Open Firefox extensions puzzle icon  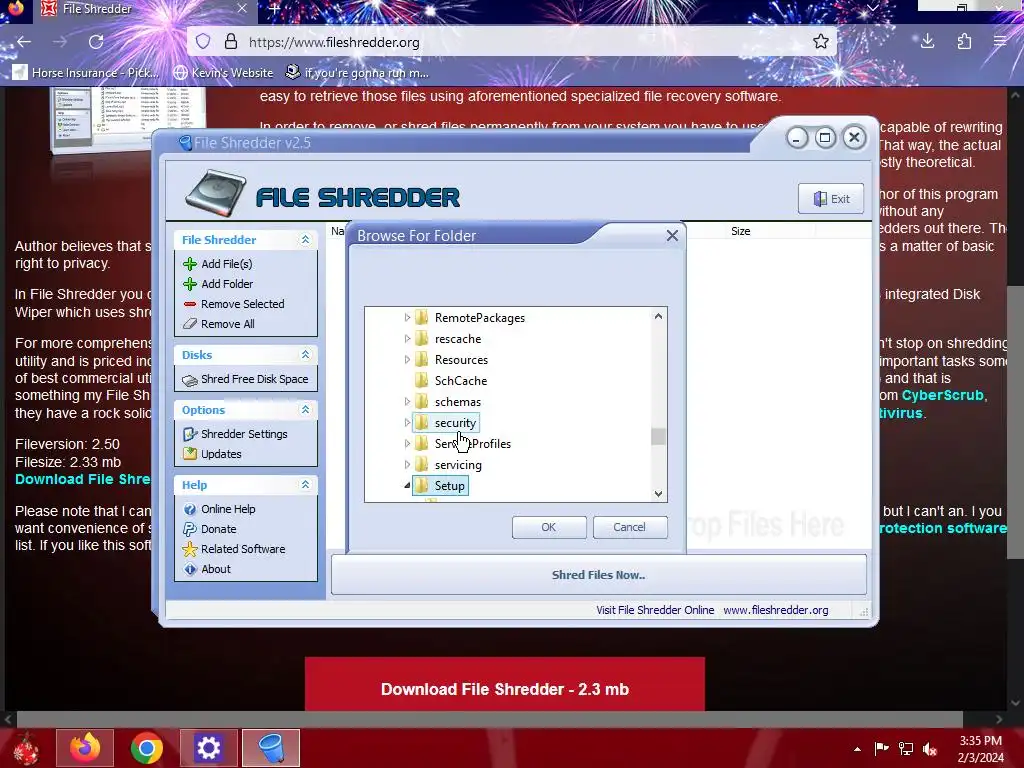pyautogui.click(x=964, y=42)
